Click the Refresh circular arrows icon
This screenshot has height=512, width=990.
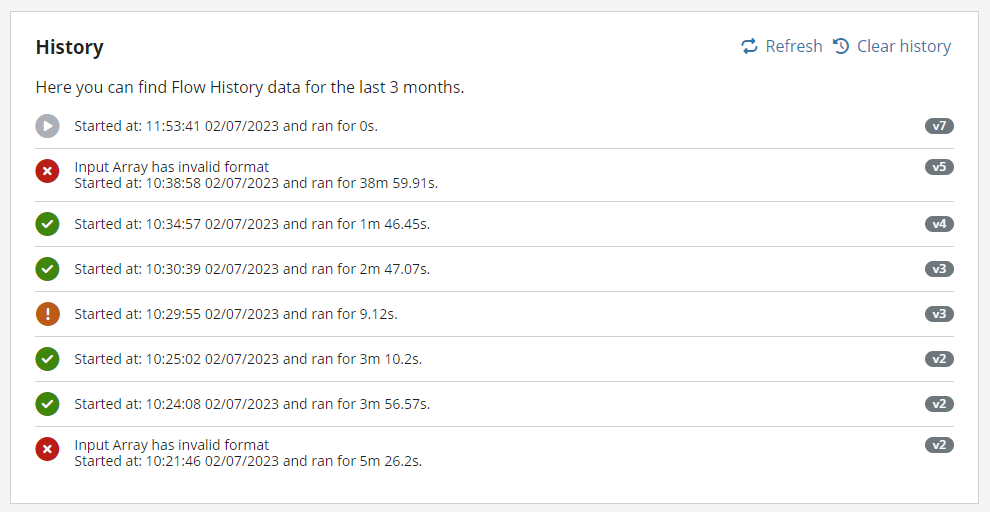pyautogui.click(x=749, y=46)
